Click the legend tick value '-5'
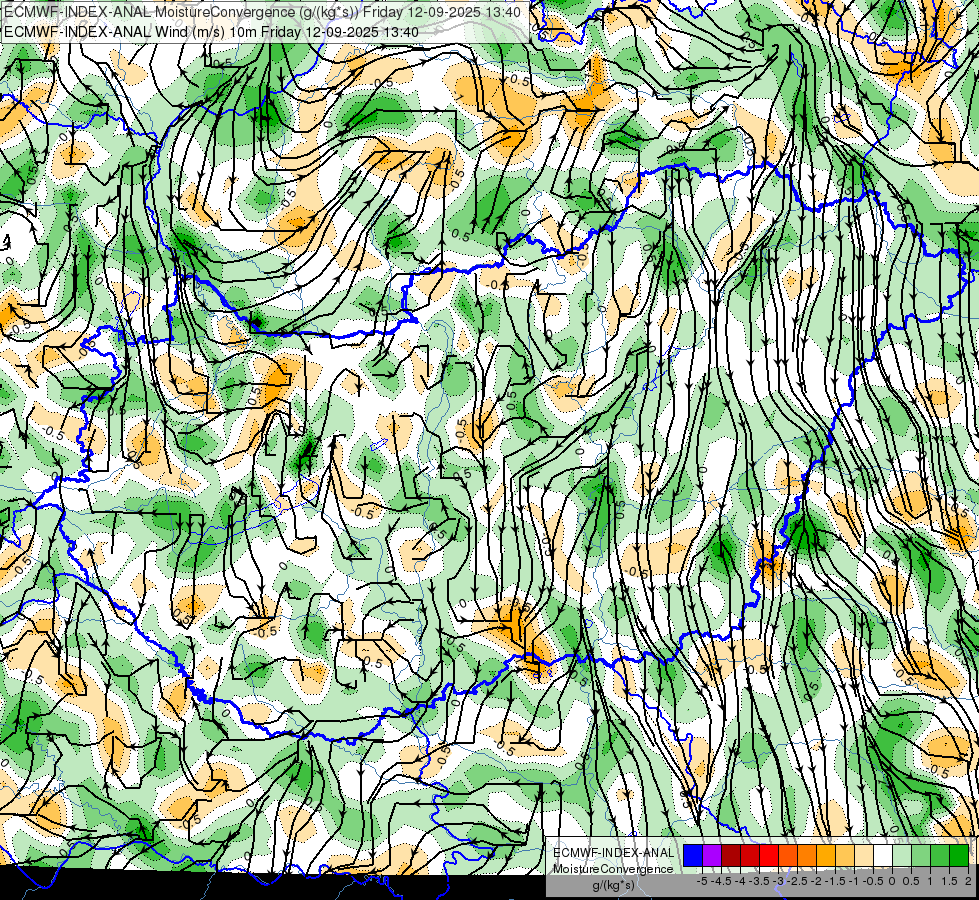Image resolution: width=979 pixels, height=900 pixels. point(702,881)
